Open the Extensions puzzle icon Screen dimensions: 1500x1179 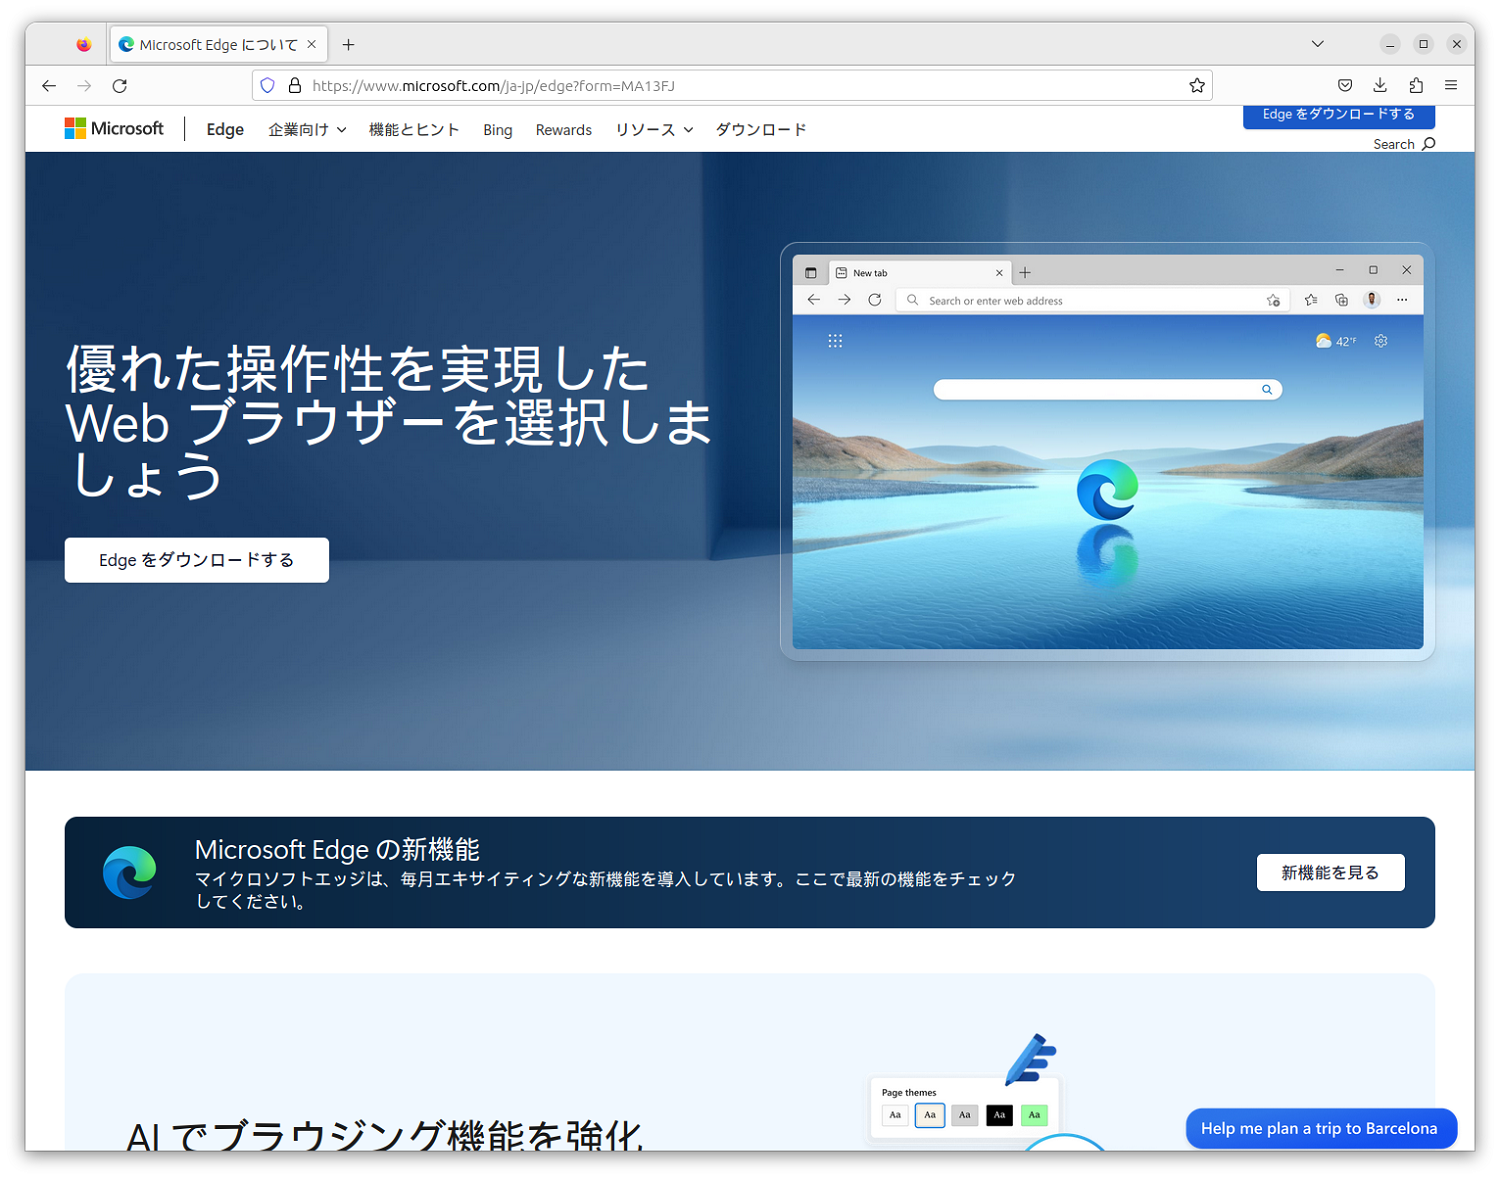[x=1416, y=86]
